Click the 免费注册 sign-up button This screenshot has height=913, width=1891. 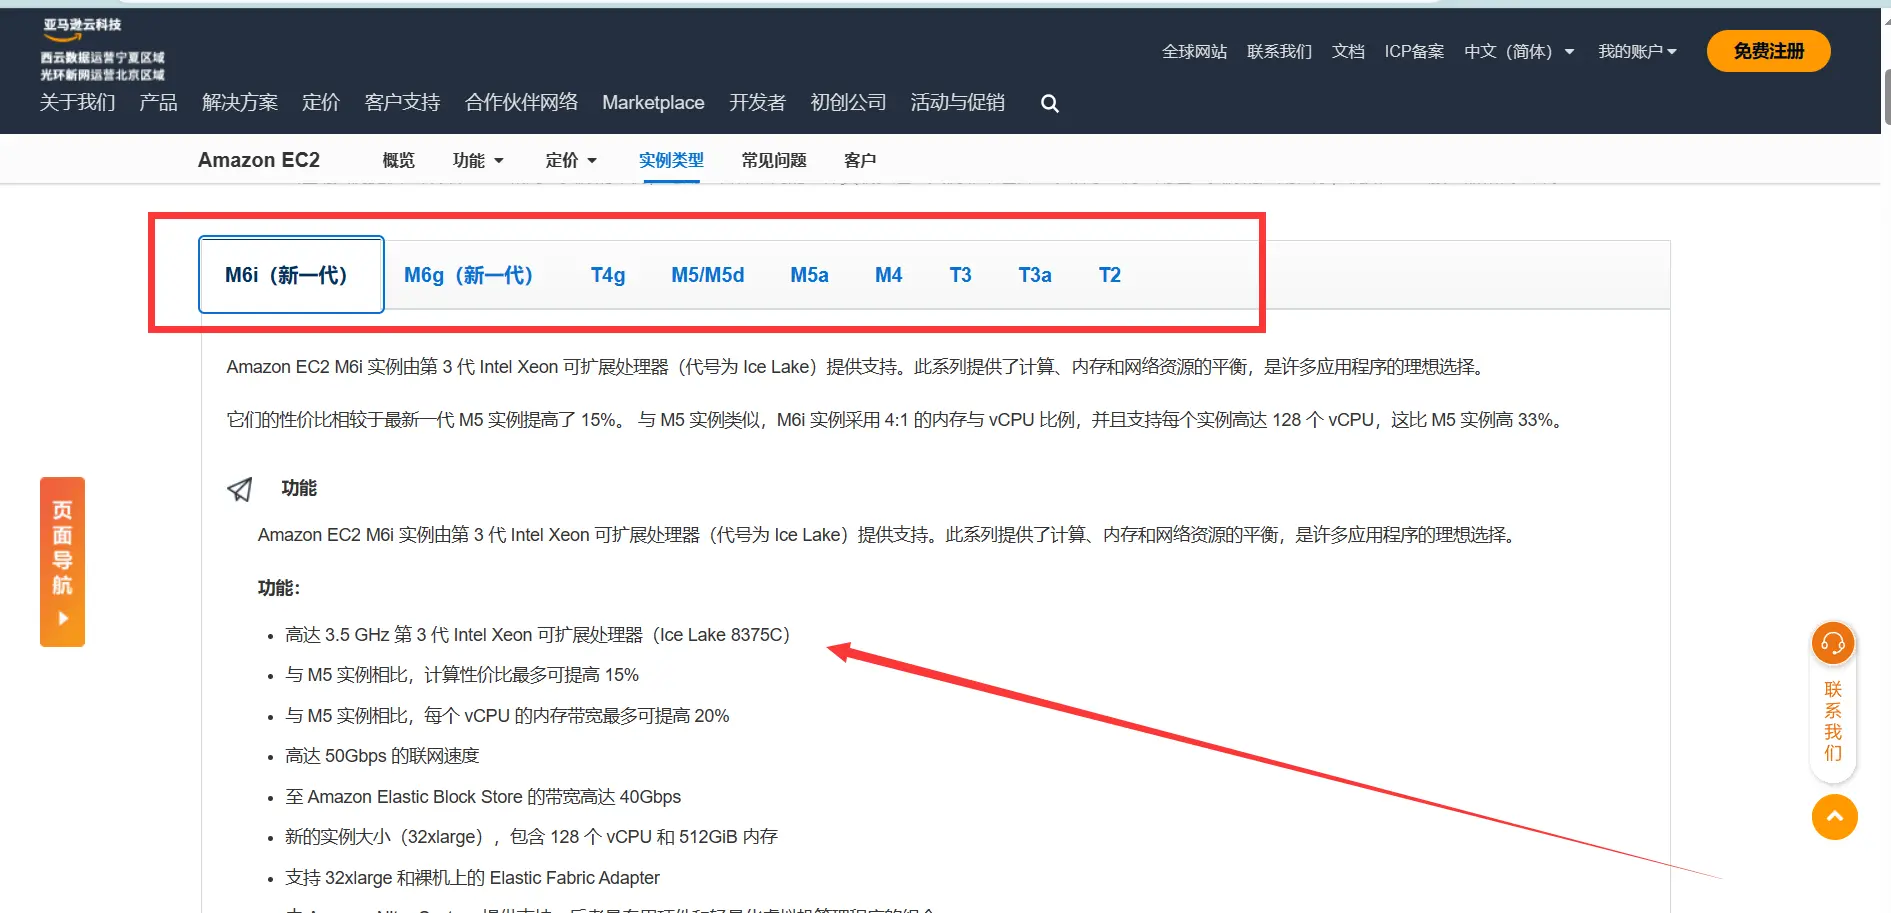[x=1768, y=51]
